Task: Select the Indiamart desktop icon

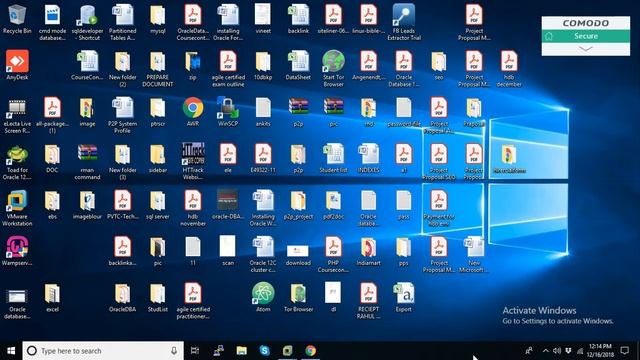Action: click(x=369, y=251)
